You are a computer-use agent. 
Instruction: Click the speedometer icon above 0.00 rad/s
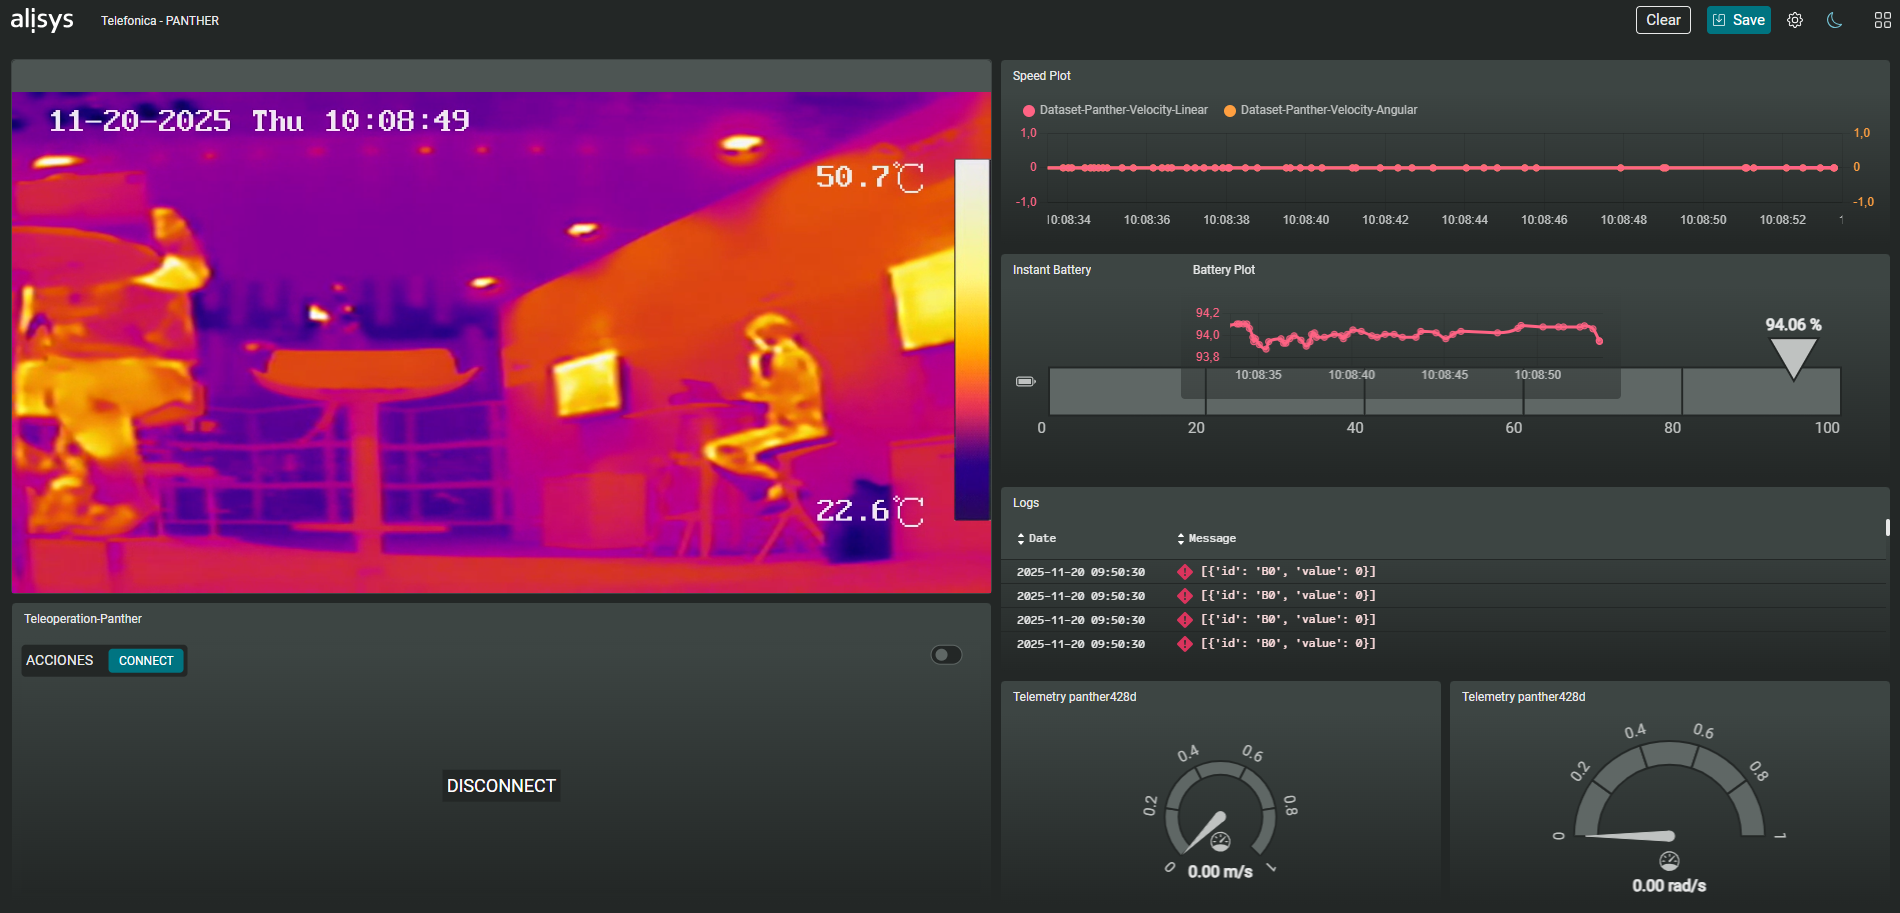coord(1669,861)
